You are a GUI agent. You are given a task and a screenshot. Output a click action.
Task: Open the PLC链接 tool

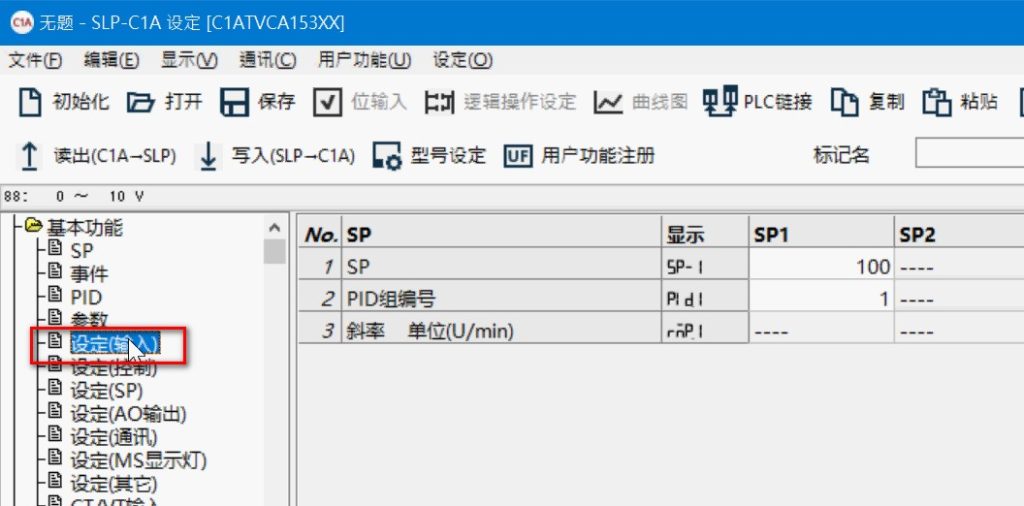pos(714,102)
